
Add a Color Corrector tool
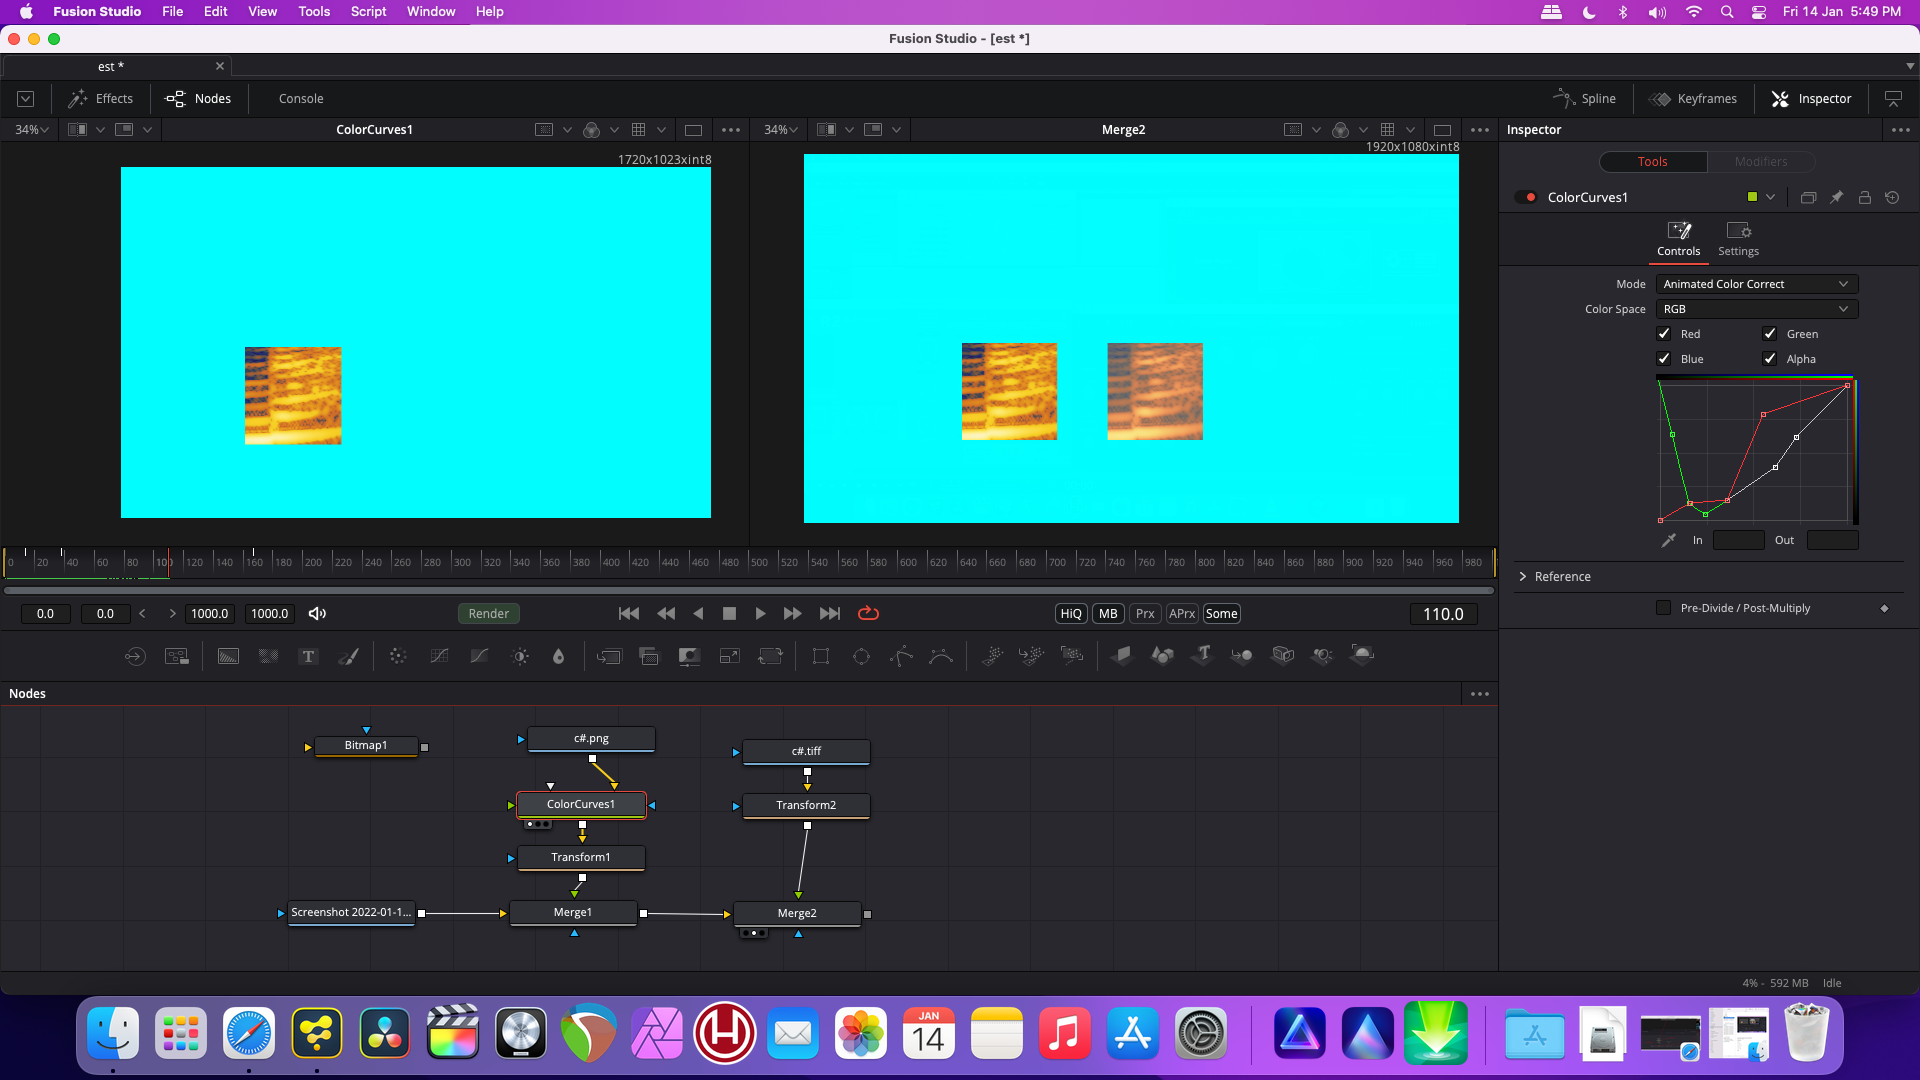coord(398,656)
